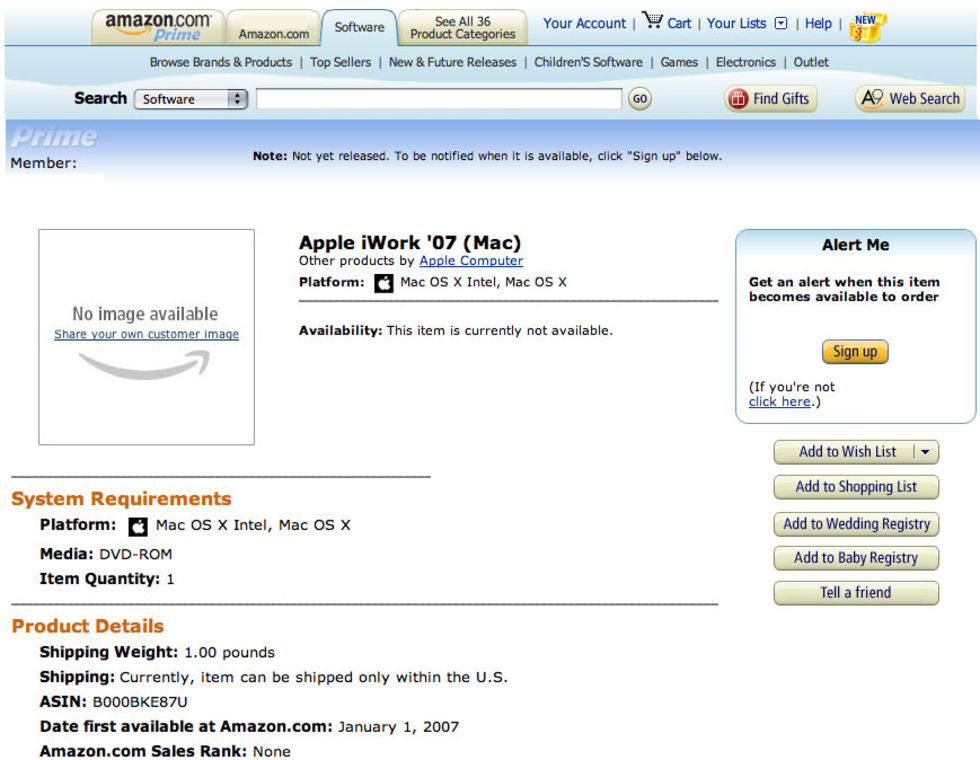
Task: Expand the Your Lists dropdown arrow
Action: point(781,24)
